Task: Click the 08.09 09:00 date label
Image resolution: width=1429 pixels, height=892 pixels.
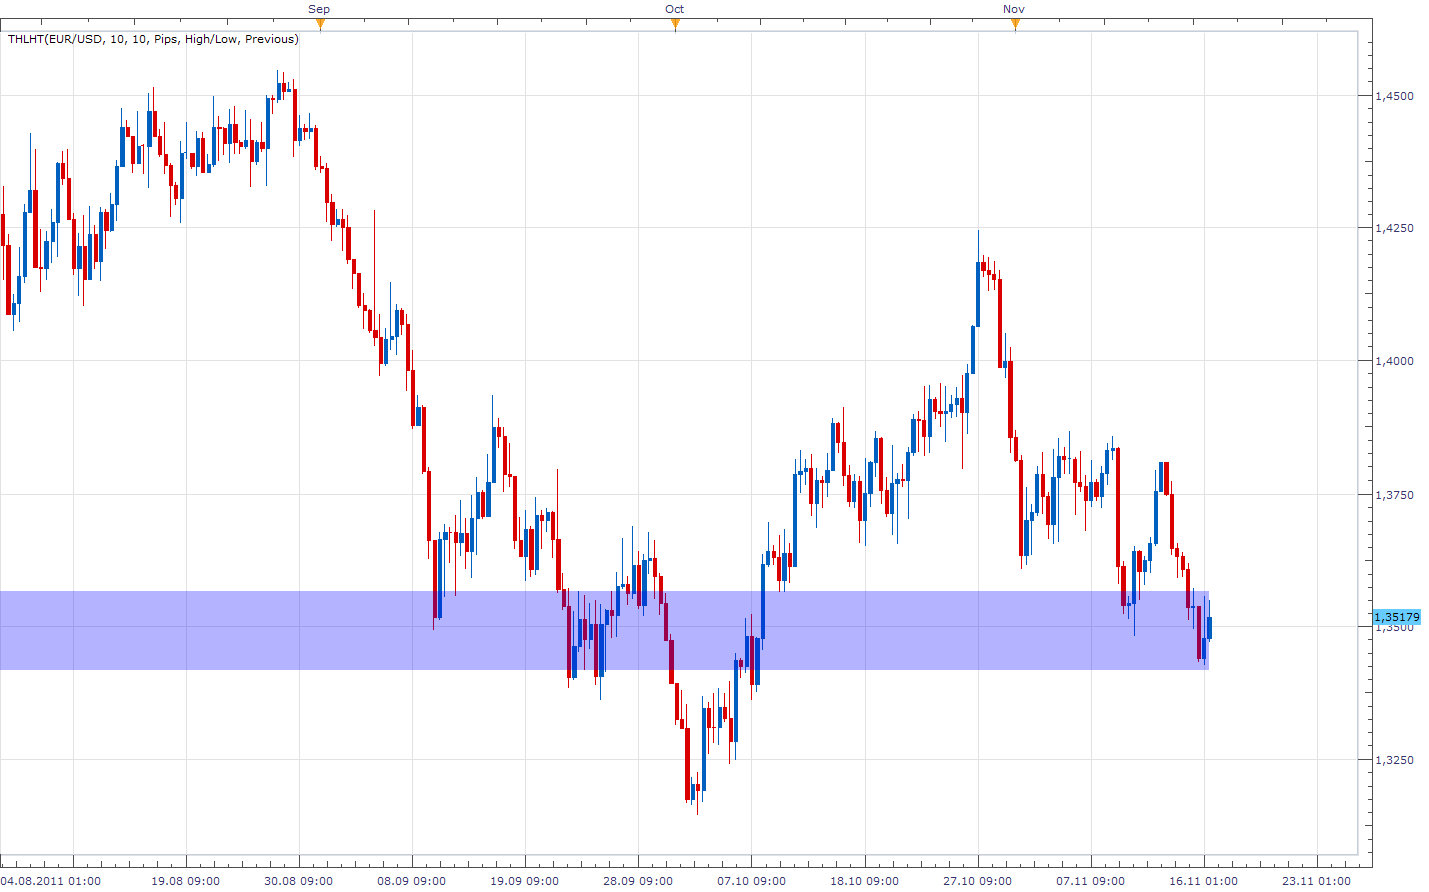Action: [412, 881]
